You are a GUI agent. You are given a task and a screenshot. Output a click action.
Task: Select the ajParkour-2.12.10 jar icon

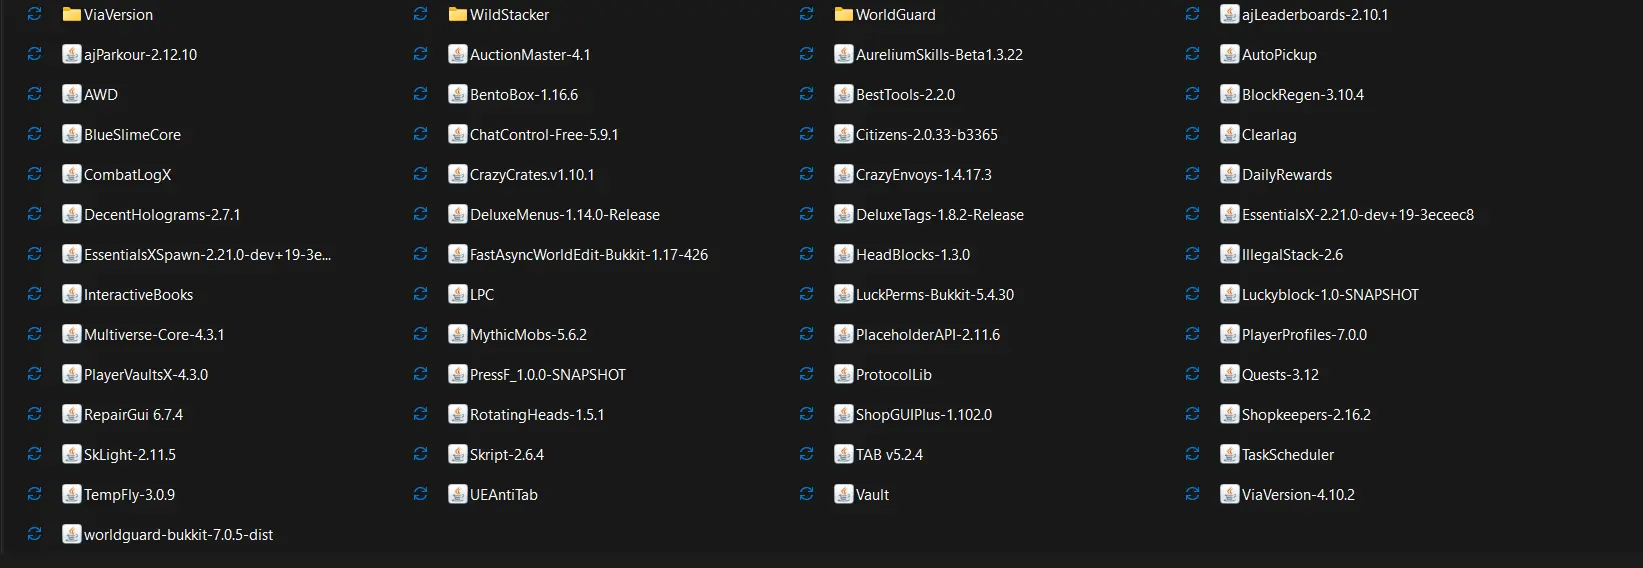point(72,54)
